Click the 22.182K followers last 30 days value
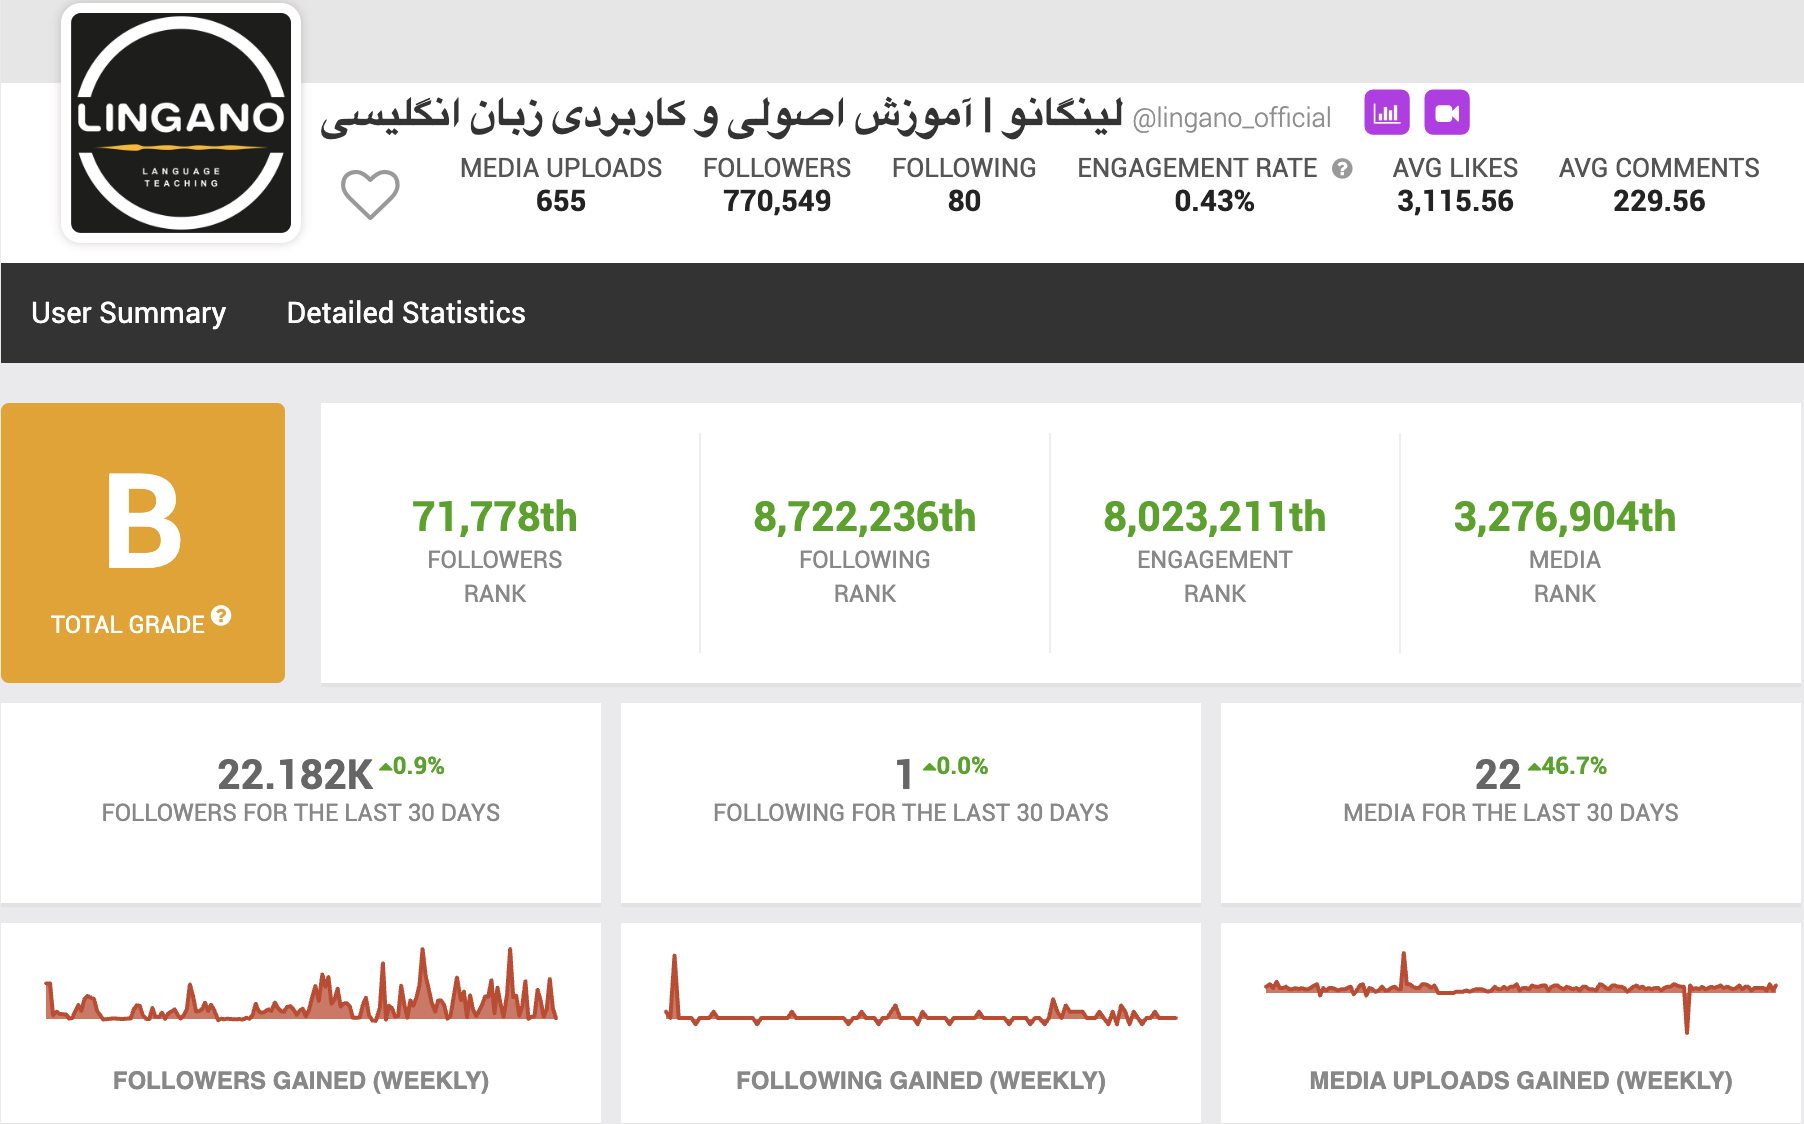The image size is (1804, 1124). [x=295, y=775]
